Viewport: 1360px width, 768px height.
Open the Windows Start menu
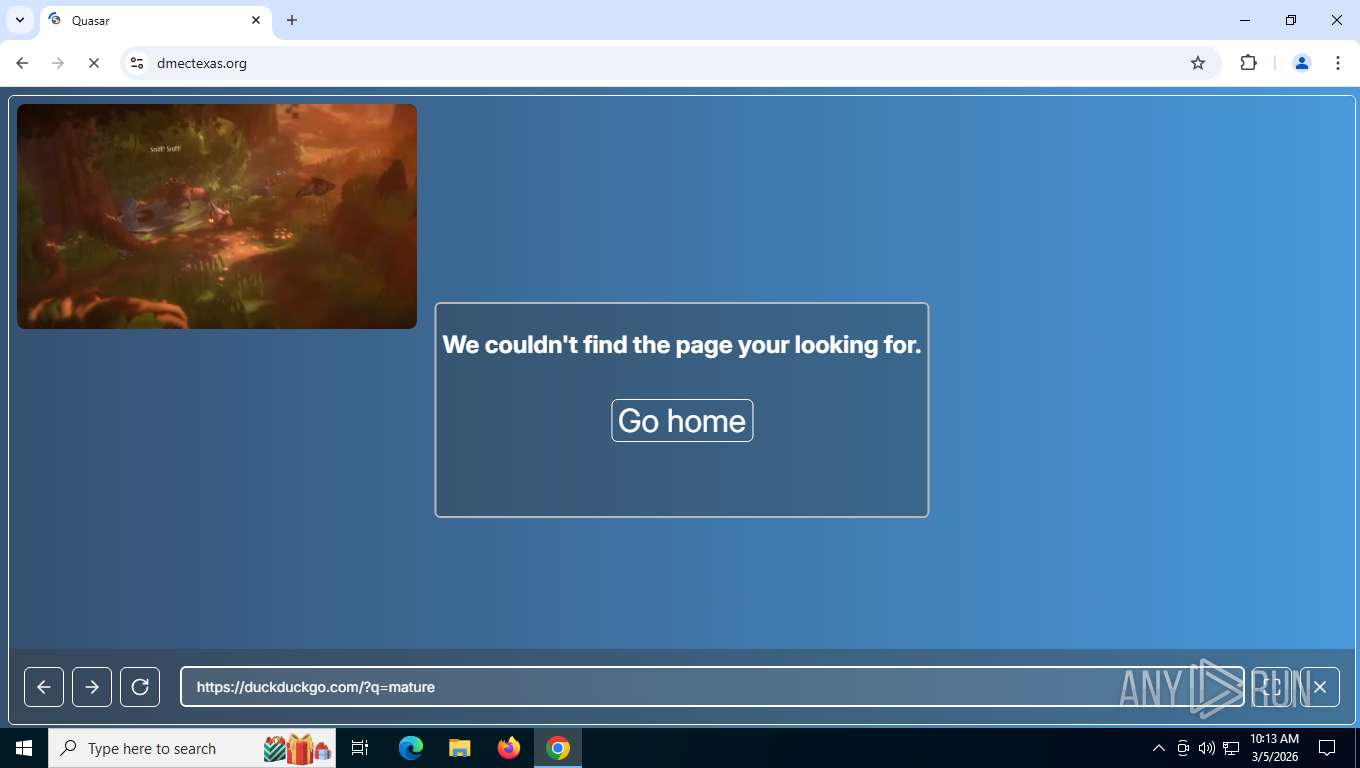24,748
